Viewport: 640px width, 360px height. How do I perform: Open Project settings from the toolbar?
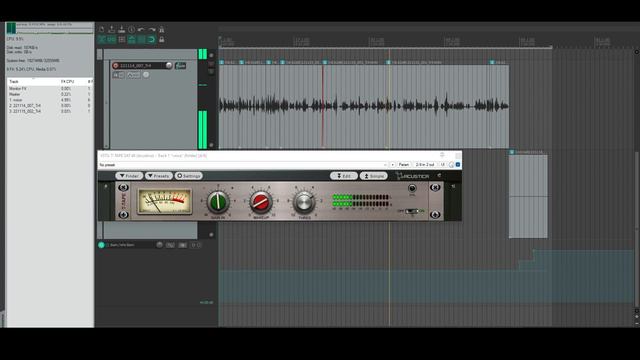[131, 29]
